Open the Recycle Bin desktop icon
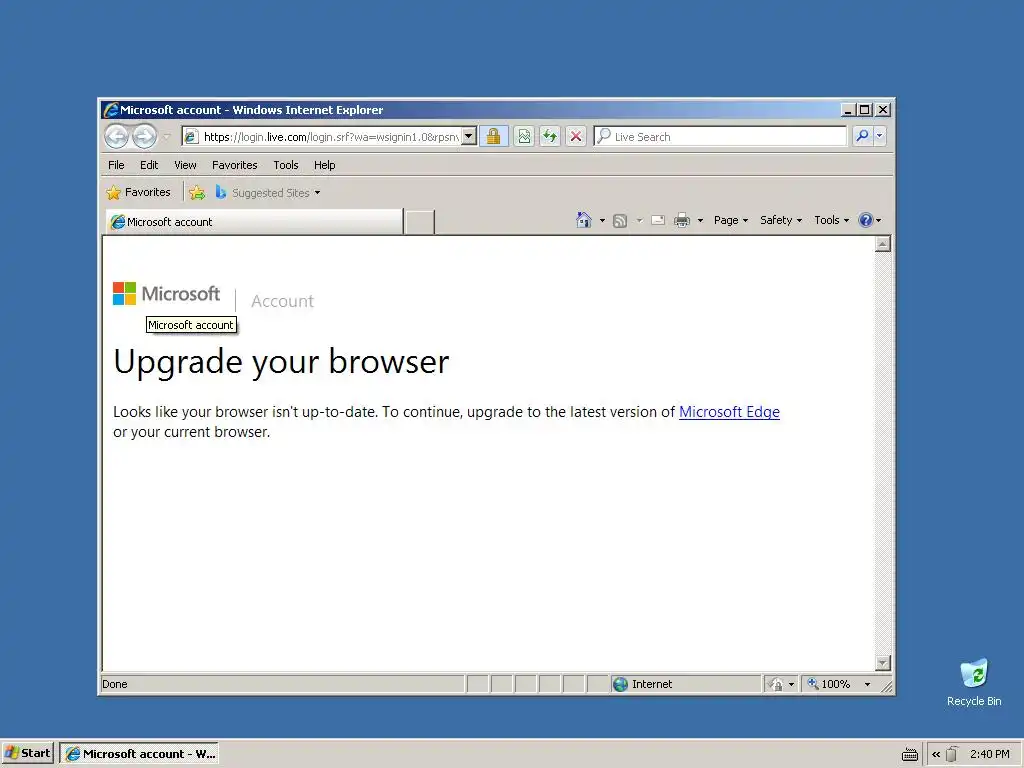 [974, 682]
